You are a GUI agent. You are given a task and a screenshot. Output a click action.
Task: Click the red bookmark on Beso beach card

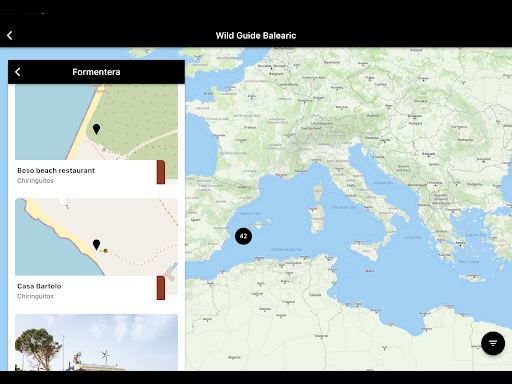(161, 172)
